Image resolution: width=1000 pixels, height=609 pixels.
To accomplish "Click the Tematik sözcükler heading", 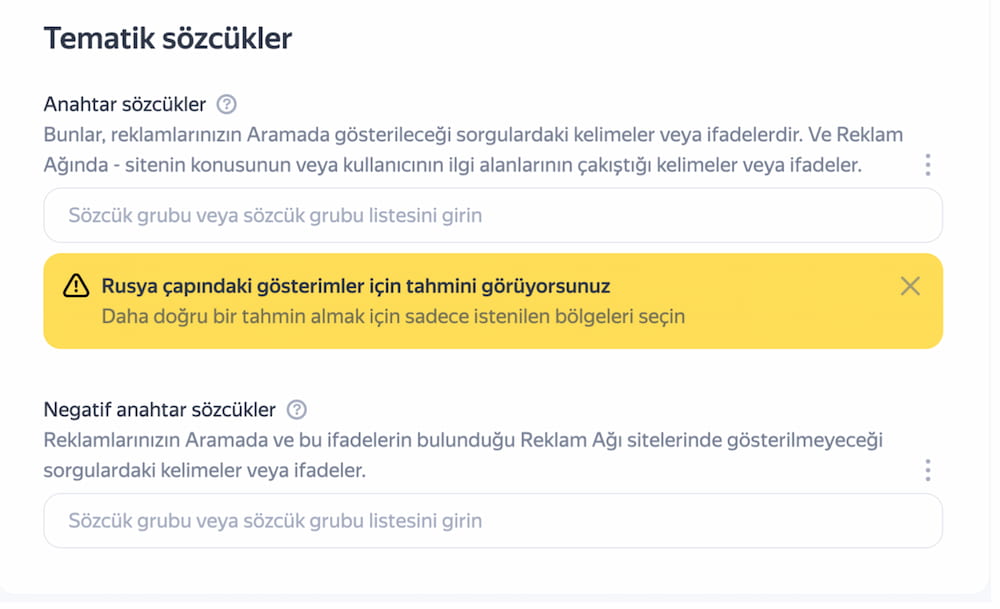I will [166, 38].
